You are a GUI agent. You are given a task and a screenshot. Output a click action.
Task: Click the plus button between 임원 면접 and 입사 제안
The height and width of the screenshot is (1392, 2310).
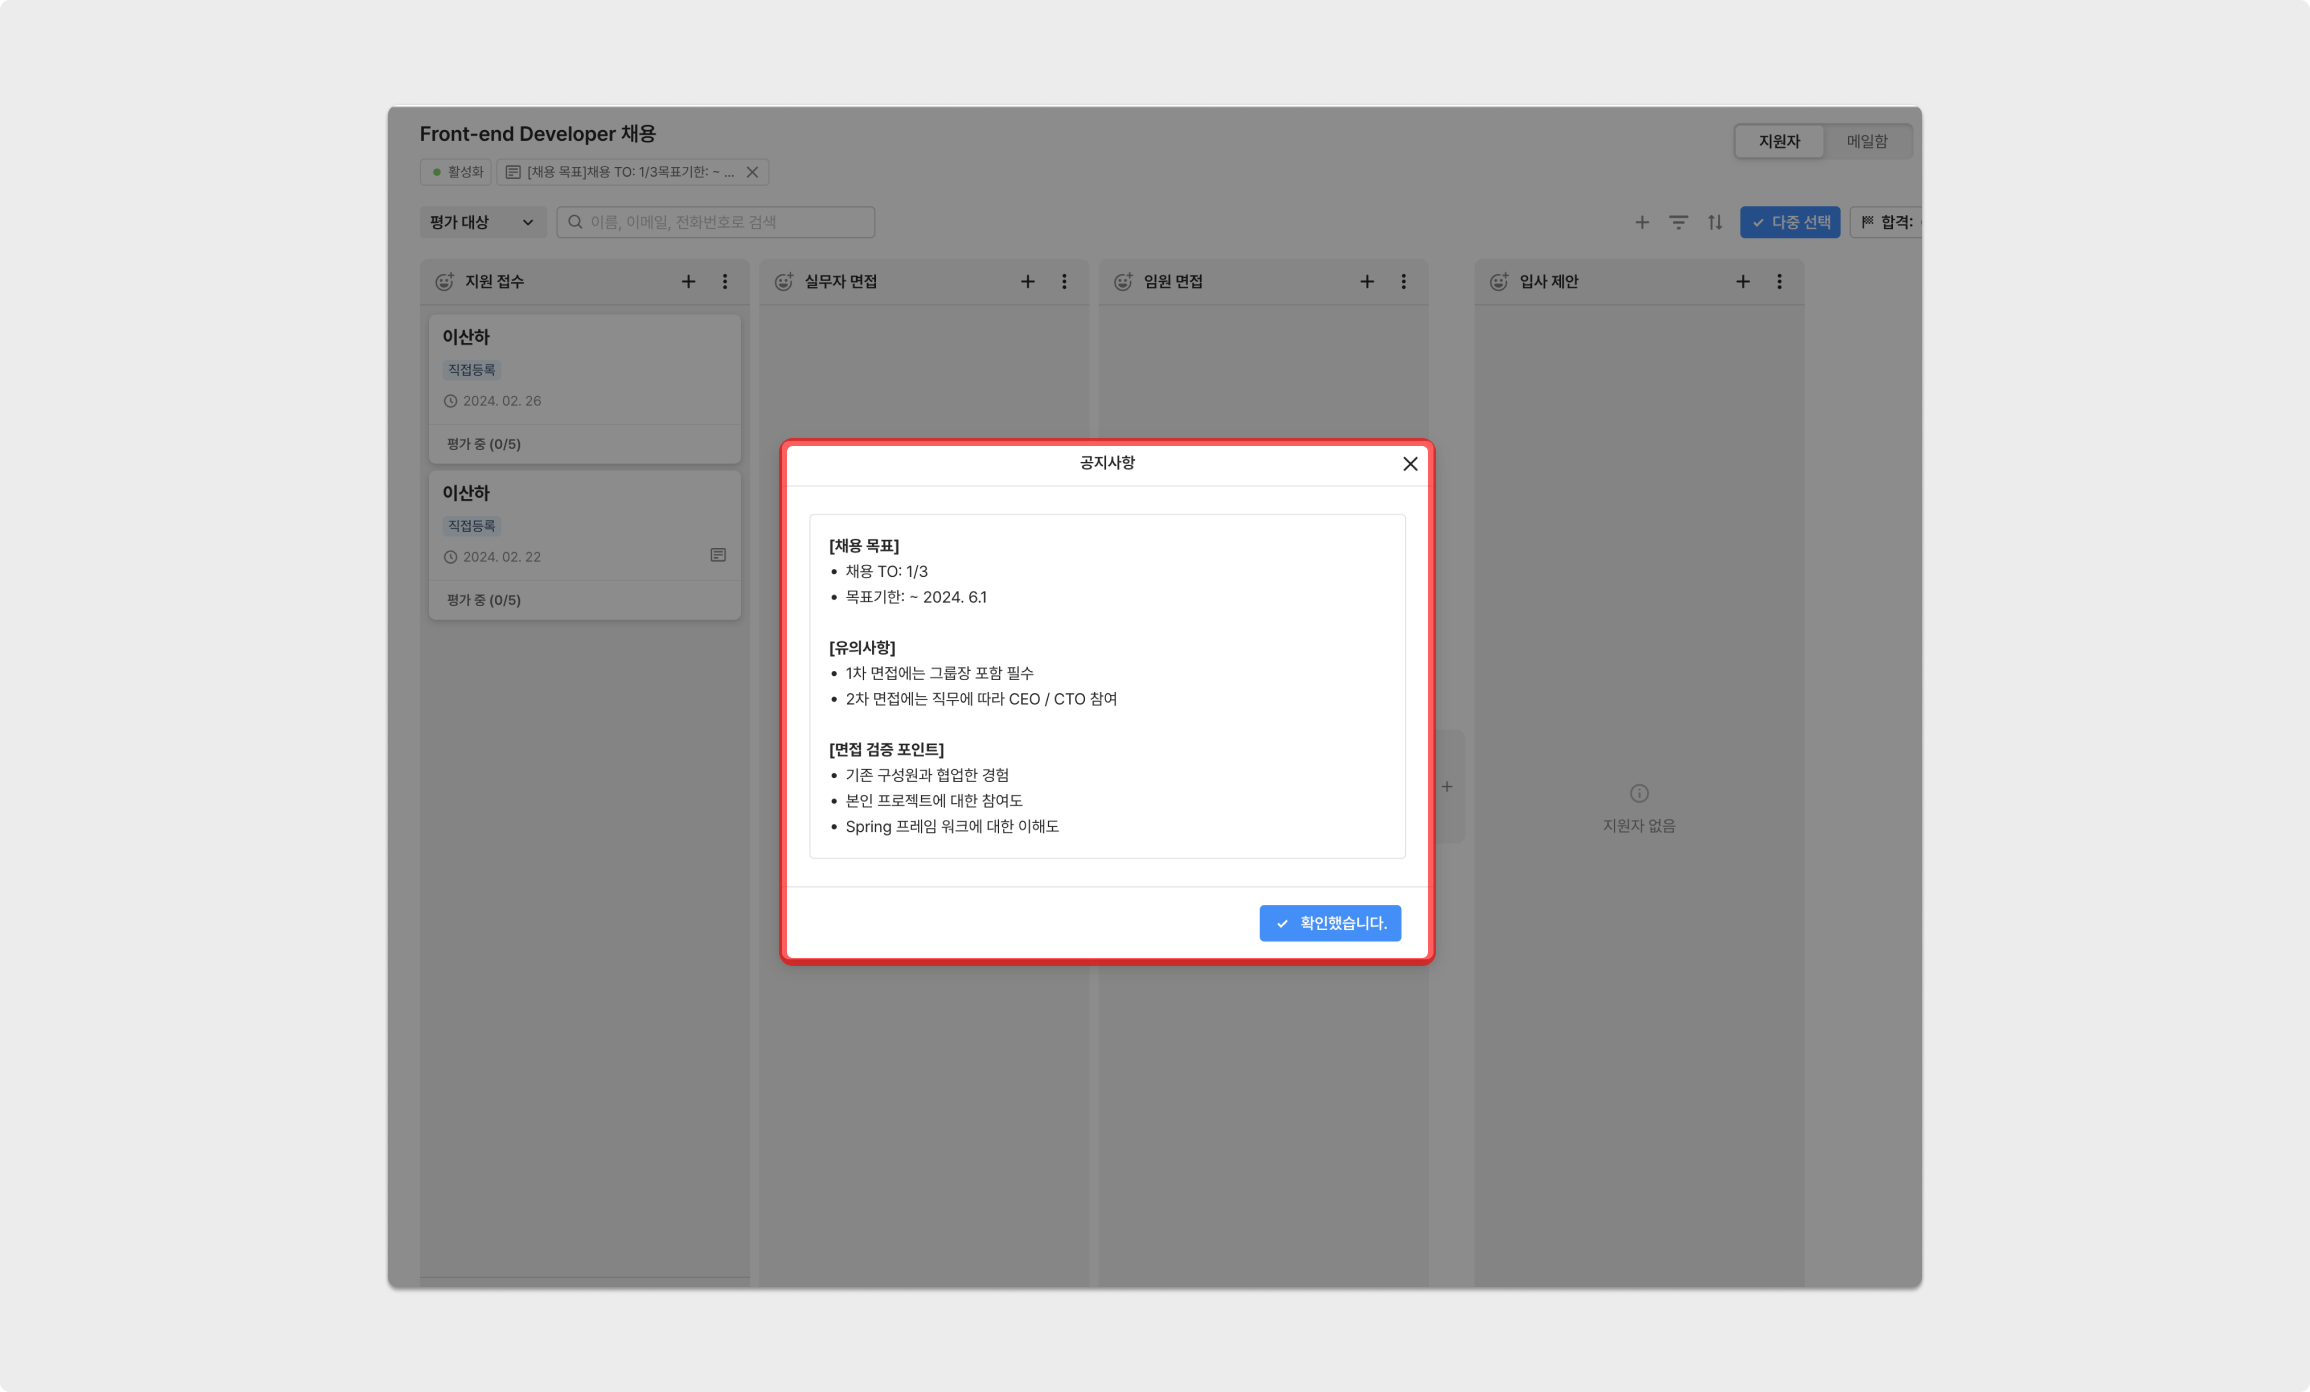(x=1447, y=787)
